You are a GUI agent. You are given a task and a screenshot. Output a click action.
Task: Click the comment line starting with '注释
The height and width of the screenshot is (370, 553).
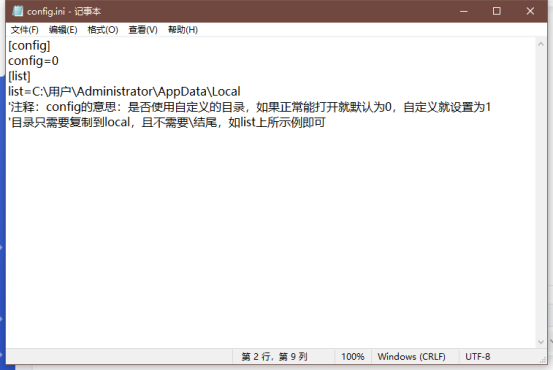click(x=249, y=107)
